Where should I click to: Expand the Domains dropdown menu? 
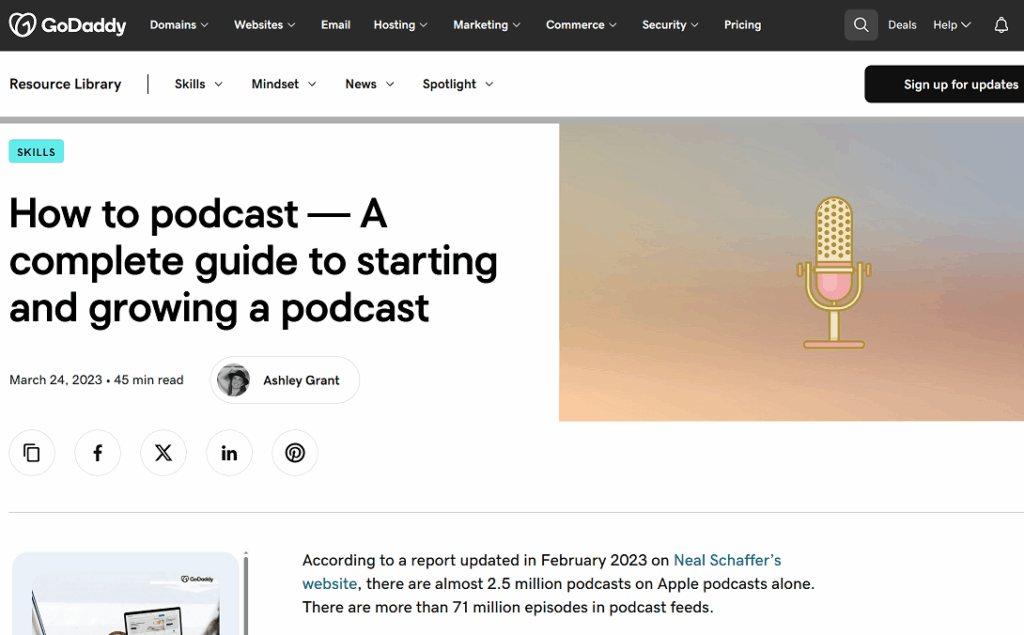pos(179,25)
